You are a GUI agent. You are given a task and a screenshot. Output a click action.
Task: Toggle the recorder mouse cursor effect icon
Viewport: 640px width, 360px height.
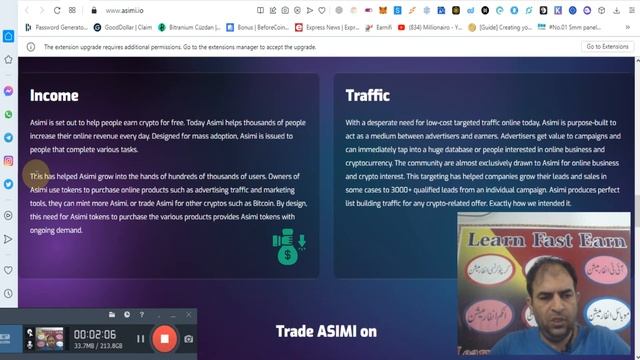point(29,333)
